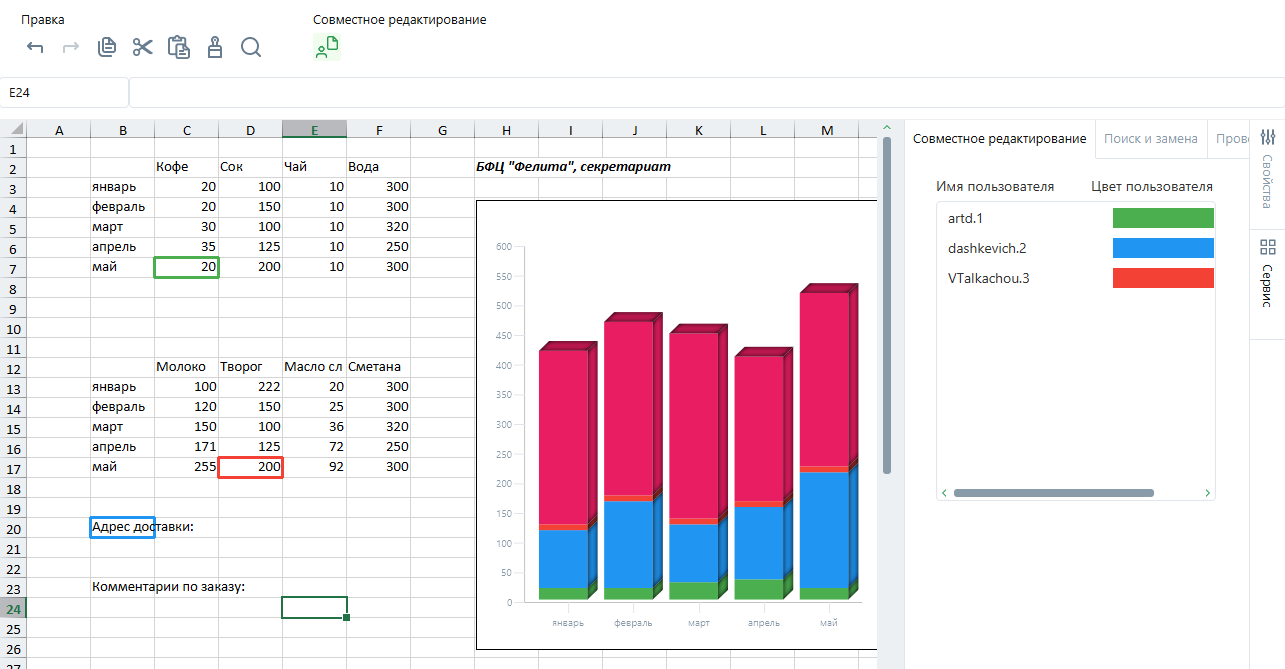The height and width of the screenshot is (669, 1285).
Task: Click the Undo arrow icon
Action: click(x=35, y=47)
